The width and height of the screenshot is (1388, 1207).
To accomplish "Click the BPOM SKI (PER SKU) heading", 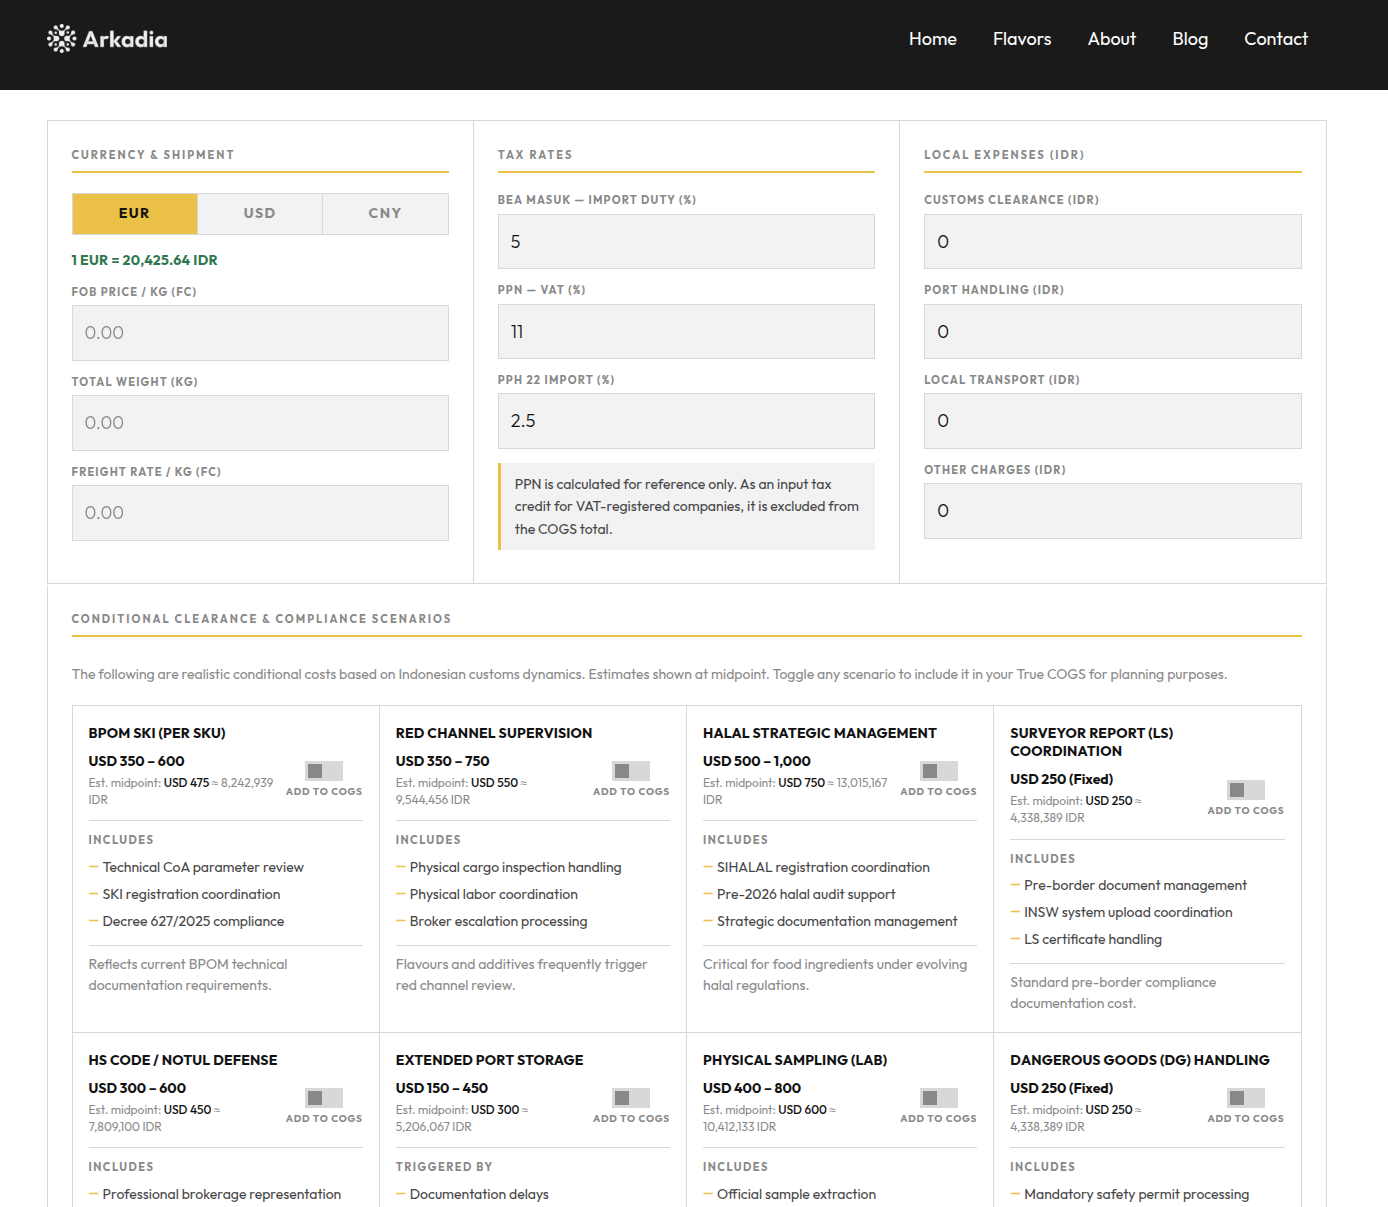I will [157, 733].
